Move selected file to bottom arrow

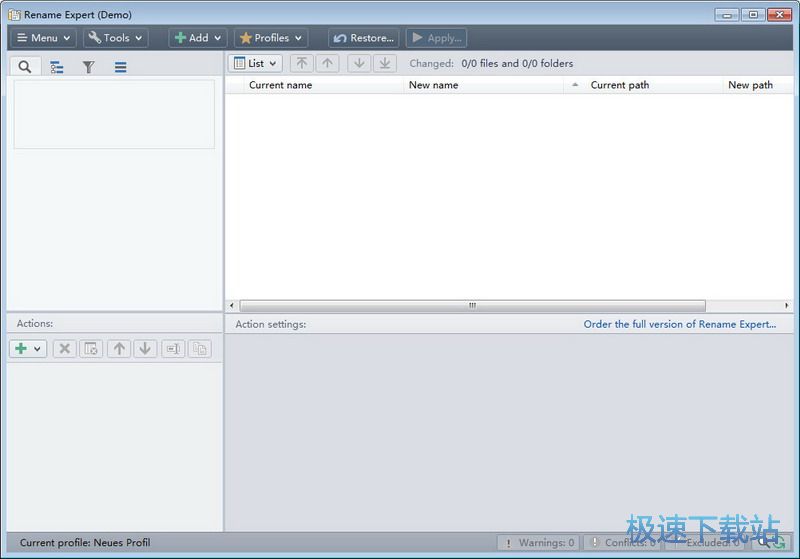(385, 63)
